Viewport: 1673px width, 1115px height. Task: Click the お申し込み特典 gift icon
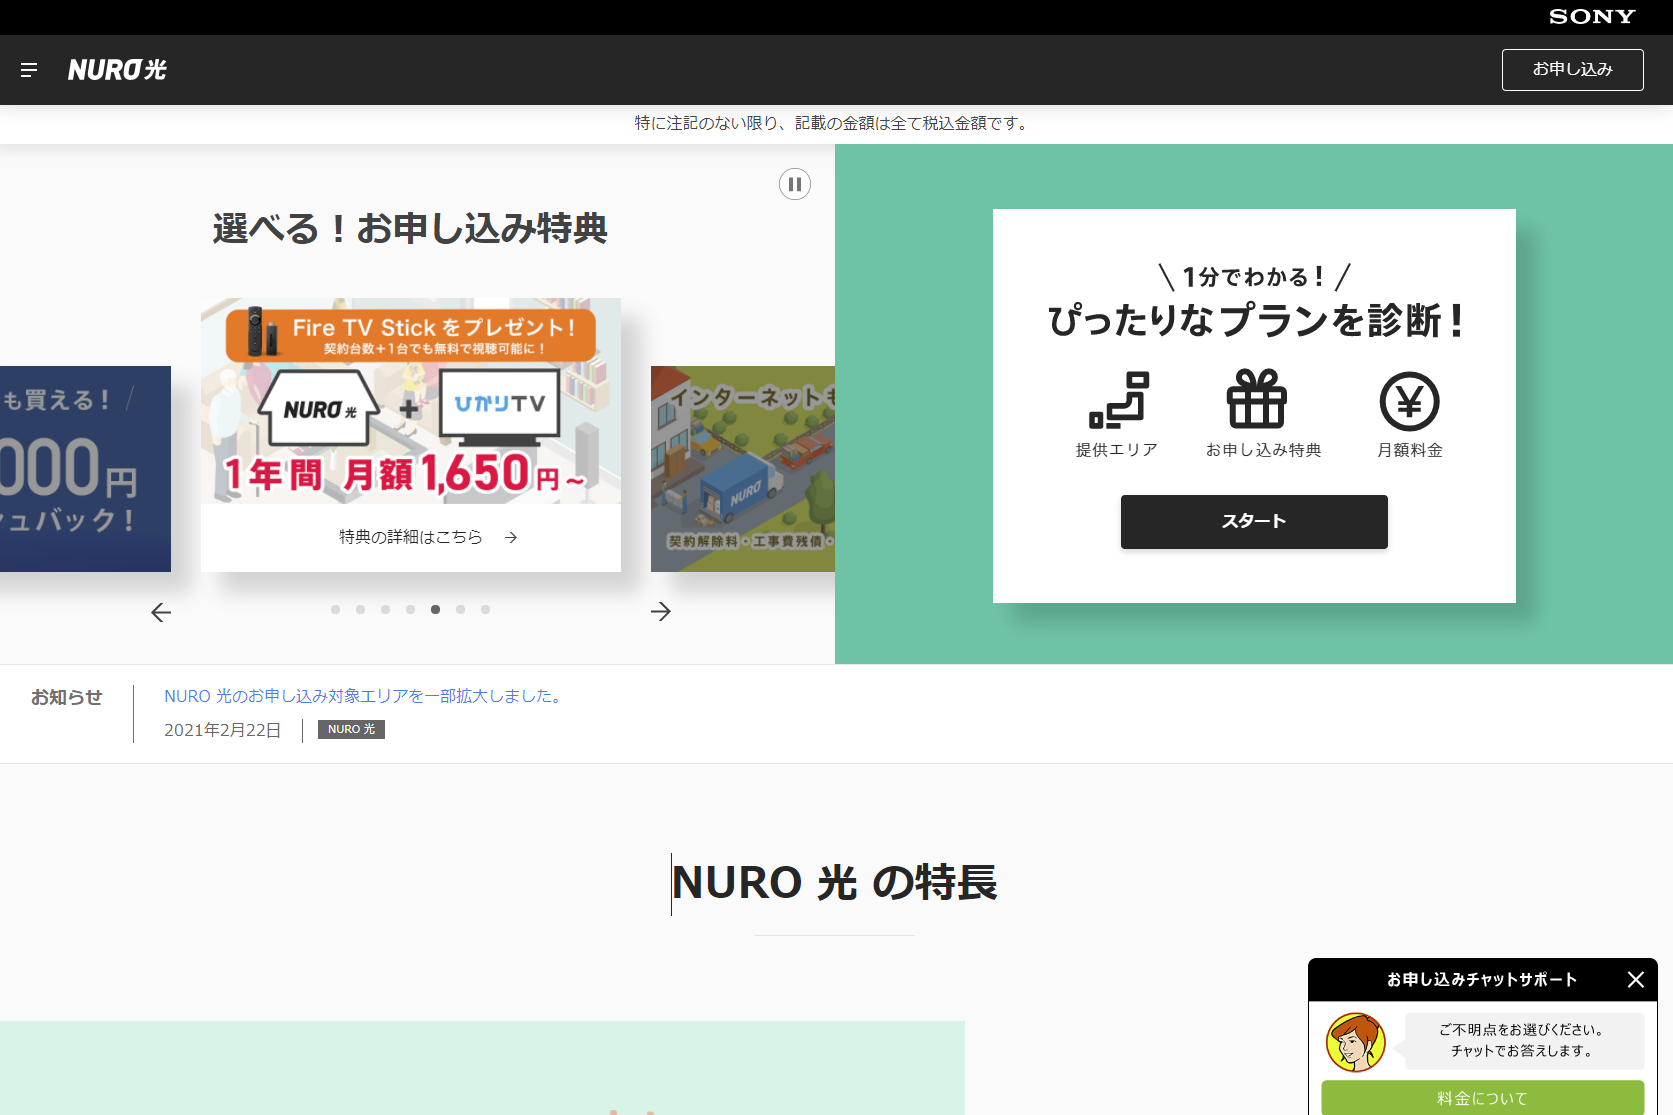(1257, 399)
